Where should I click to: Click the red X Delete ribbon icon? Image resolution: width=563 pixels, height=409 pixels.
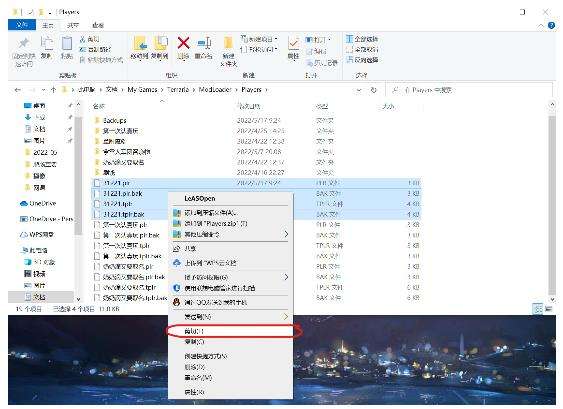183,43
